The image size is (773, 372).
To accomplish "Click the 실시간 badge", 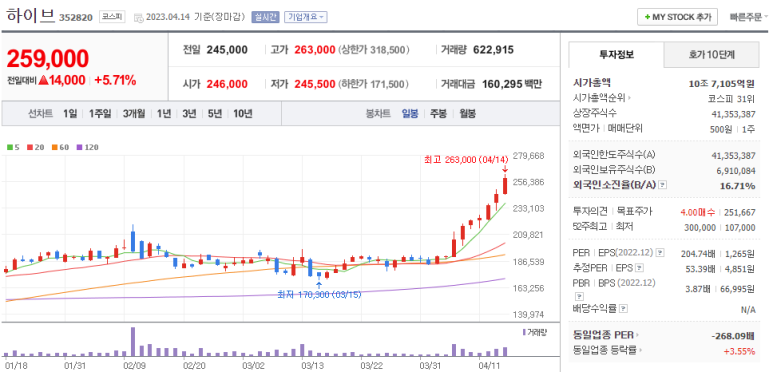I will (265, 17).
